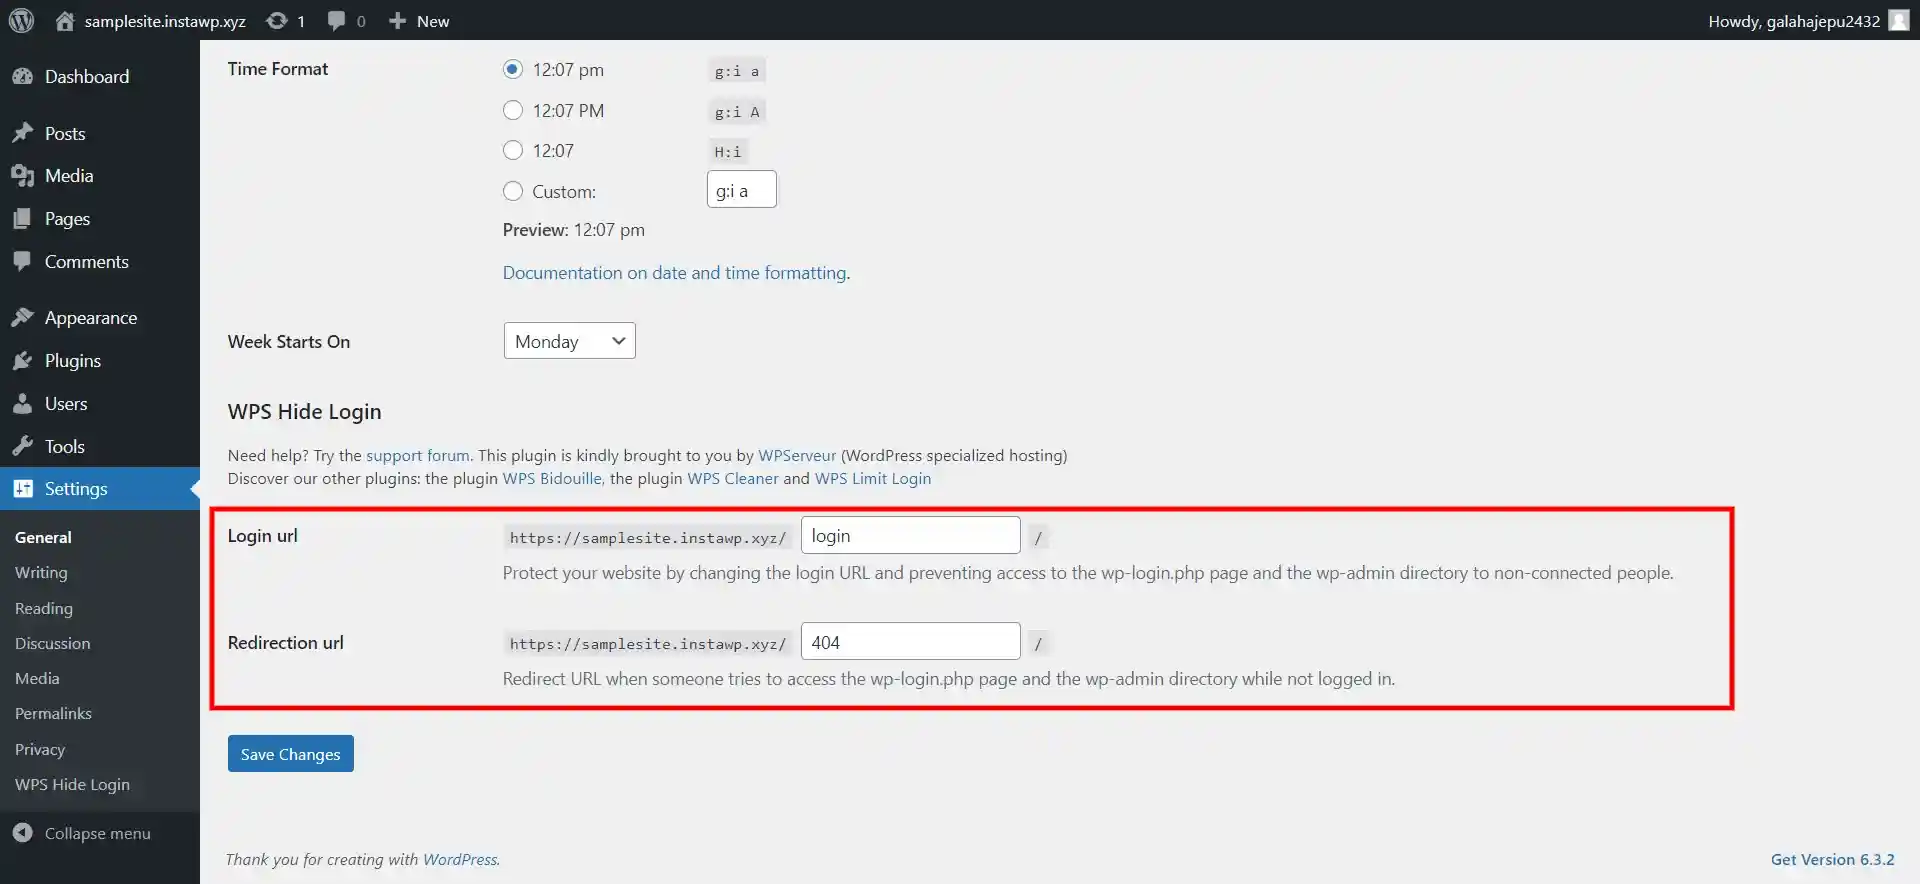This screenshot has width=1920, height=884.
Task: Click the Users person icon
Action: coord(23,403)
